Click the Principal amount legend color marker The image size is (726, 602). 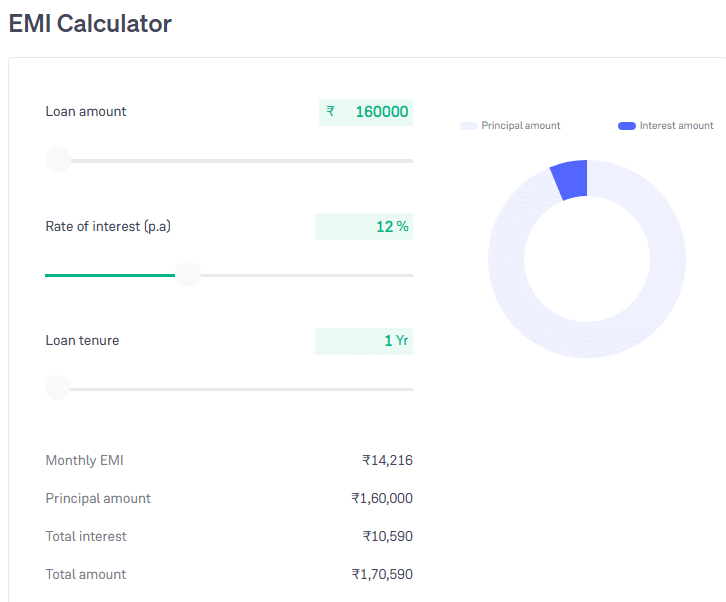(469, 126)
